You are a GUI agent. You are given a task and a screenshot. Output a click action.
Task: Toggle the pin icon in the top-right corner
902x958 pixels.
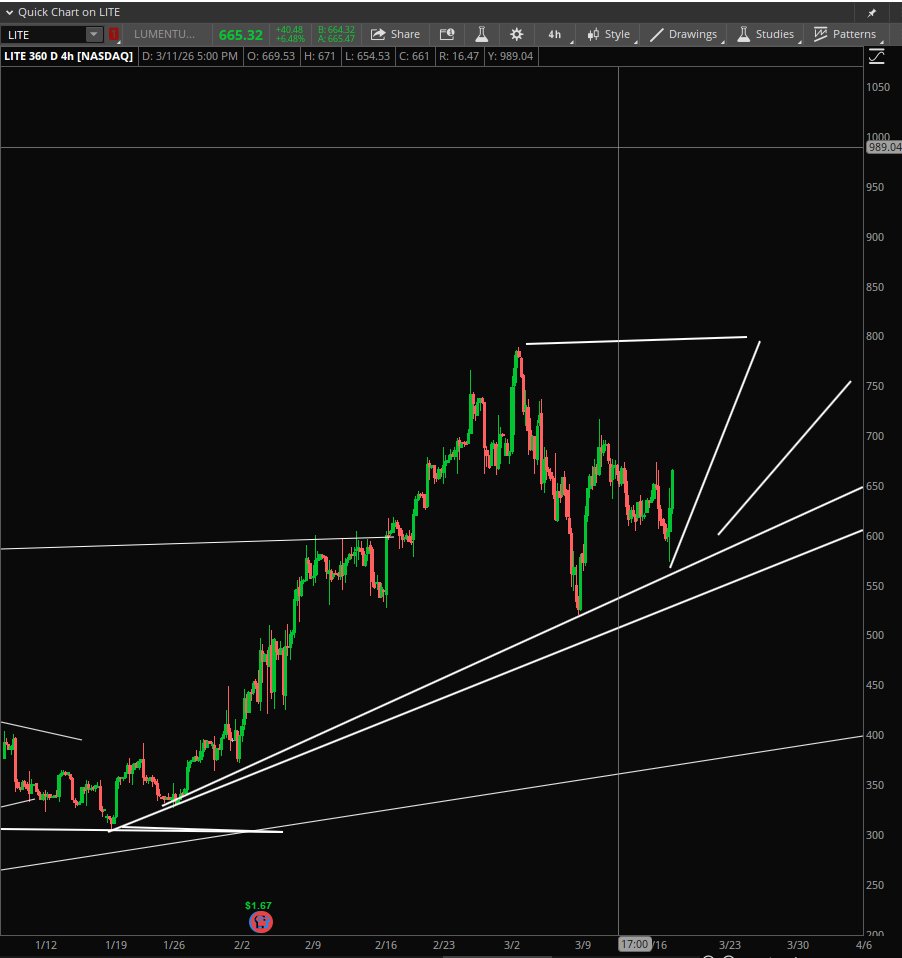point(871,12)
